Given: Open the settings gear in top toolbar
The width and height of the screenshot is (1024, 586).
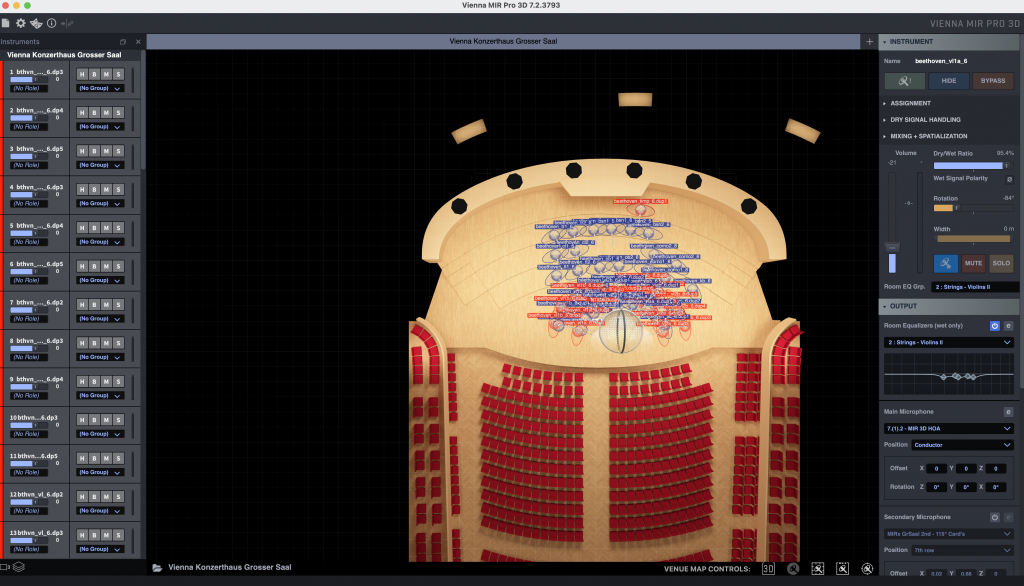Looking at the screenshot, I should 21,23.
